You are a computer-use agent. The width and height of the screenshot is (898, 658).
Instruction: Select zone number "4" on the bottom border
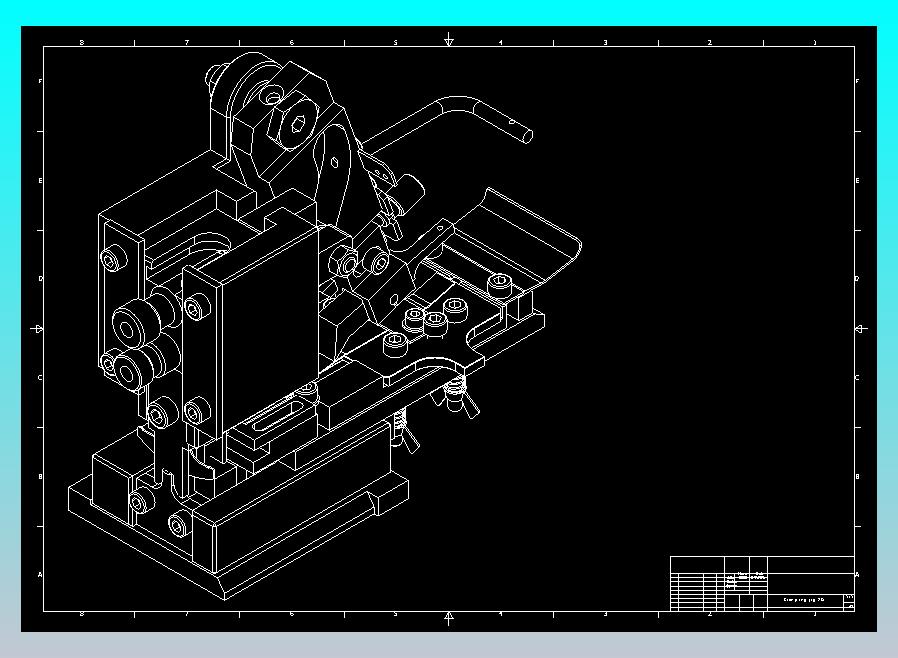click(501, 614)
